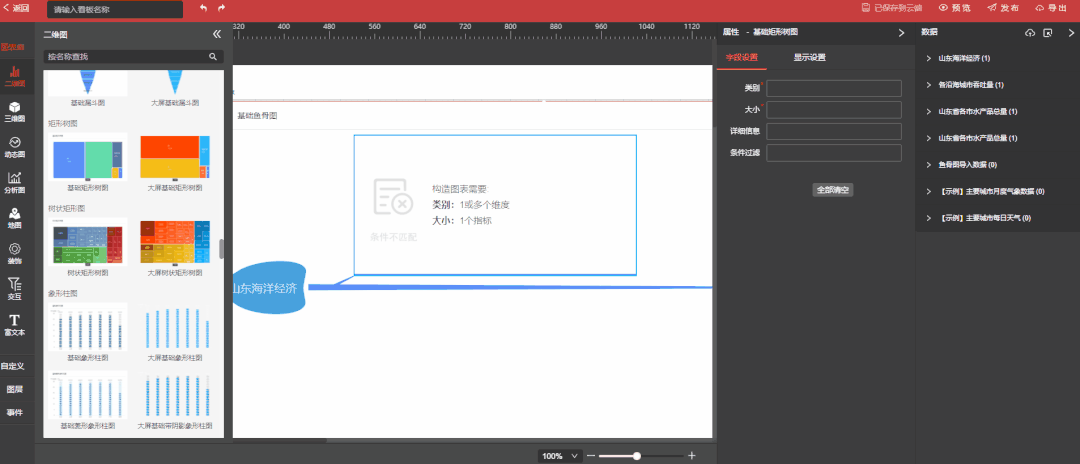Click the upload data cloud icon
Viewport: 1080px width, 464px height.
[x=1030, y=33]
